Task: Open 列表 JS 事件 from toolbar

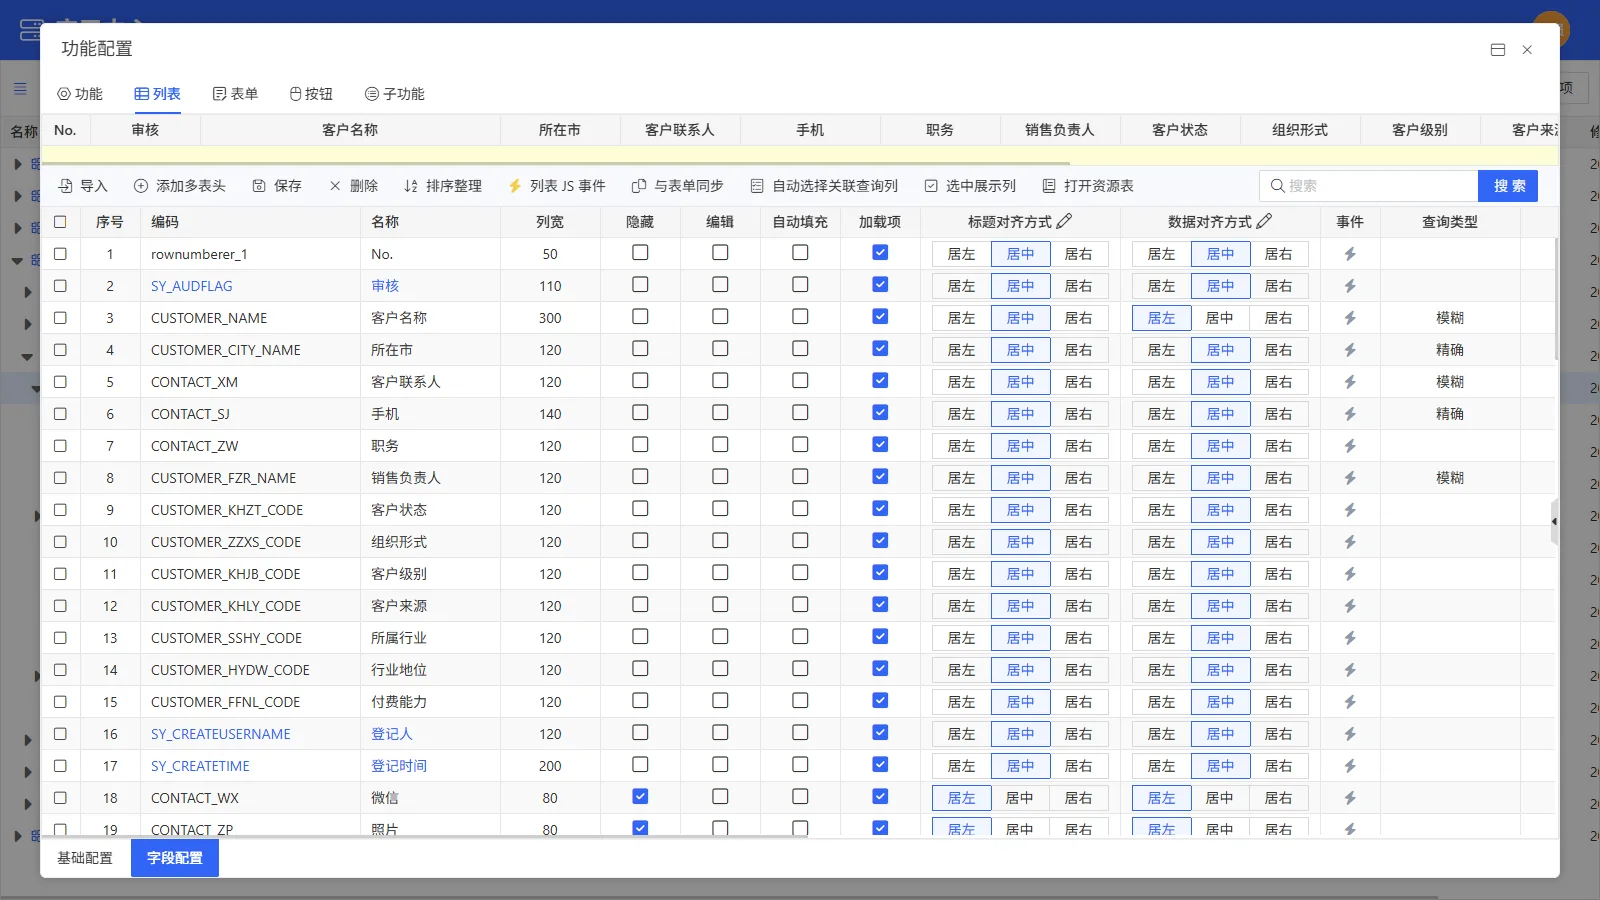Action: [557, 186]
